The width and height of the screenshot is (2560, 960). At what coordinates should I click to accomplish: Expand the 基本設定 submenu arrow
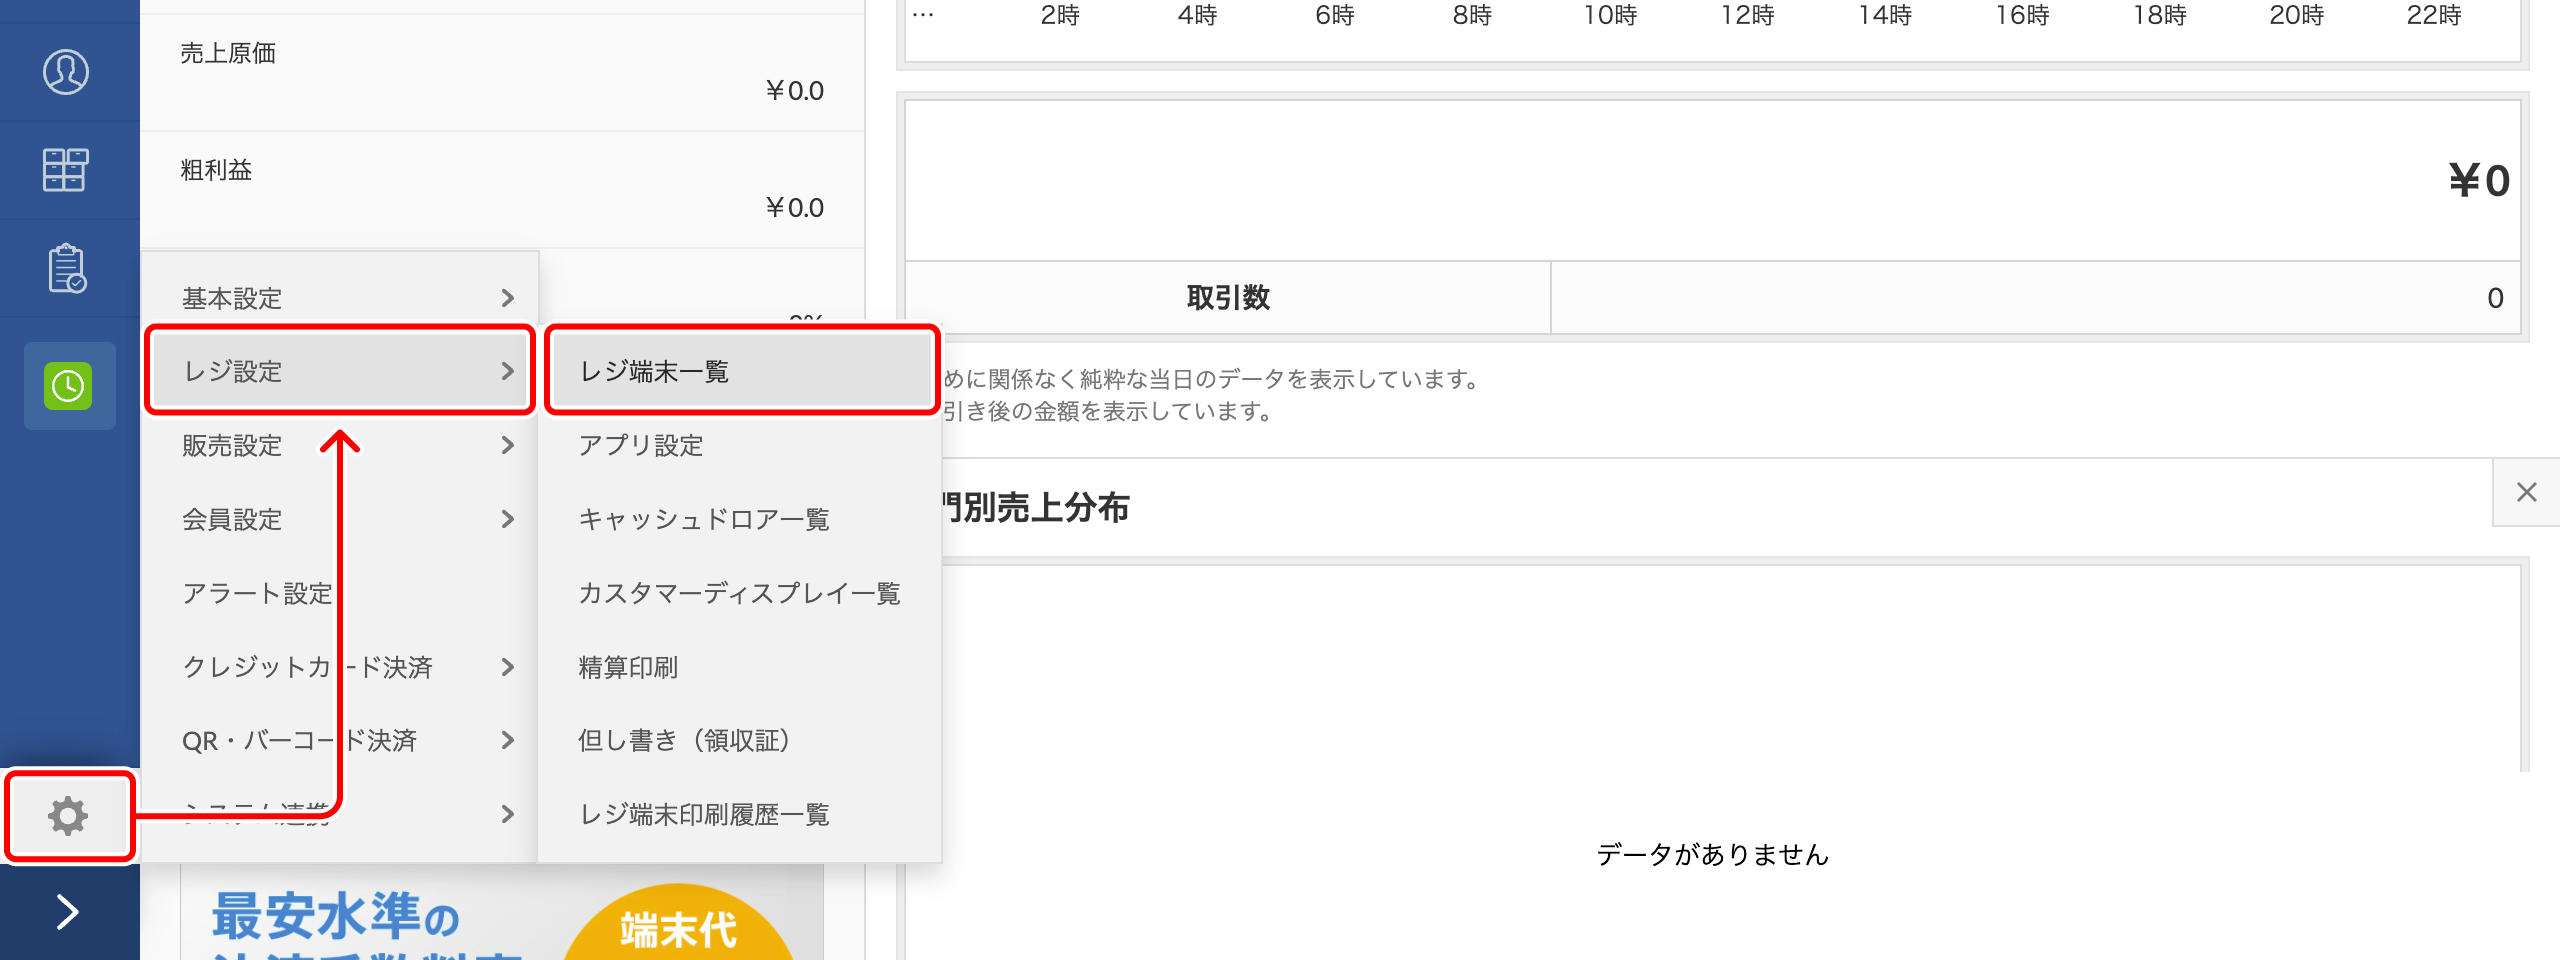click(x=508, y=297)
